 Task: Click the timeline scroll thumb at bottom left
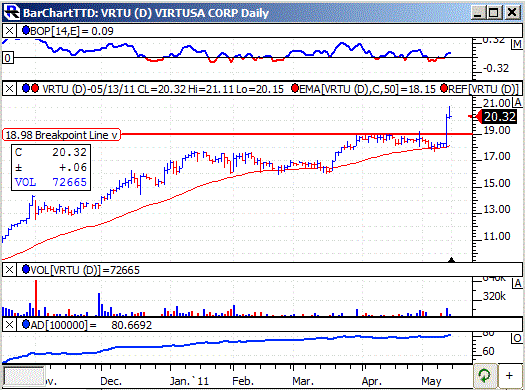[x=24, y=376]
